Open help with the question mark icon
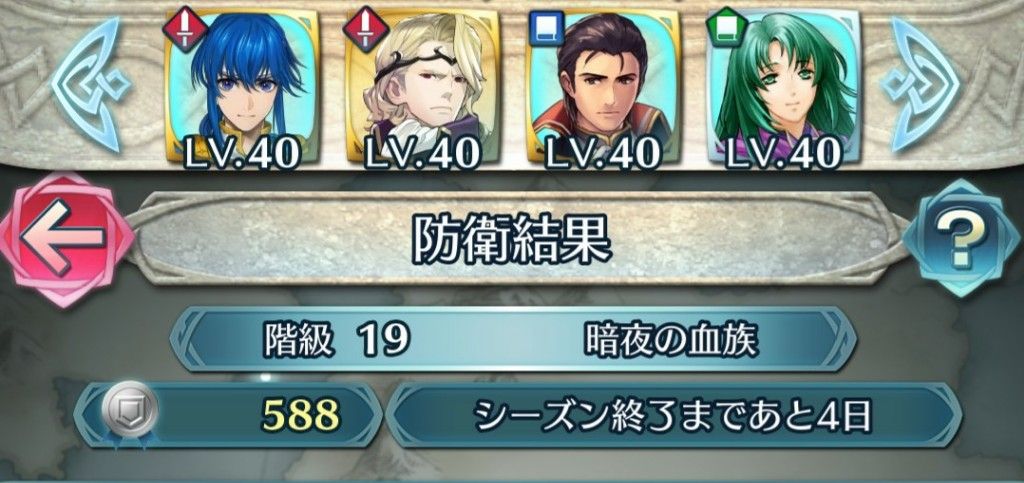The width and height of the screenshot is (1024, 483). tap(961, 238)
